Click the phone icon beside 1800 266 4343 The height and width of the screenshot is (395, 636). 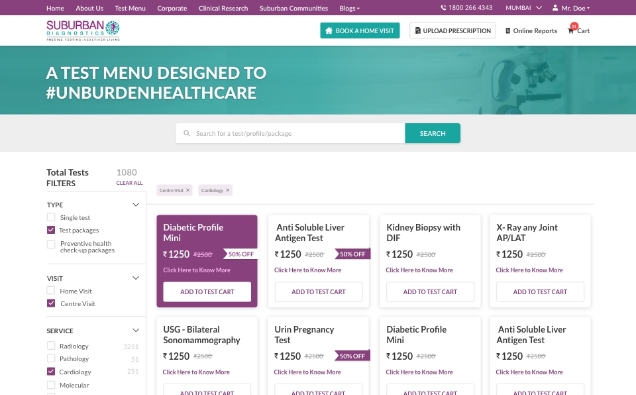point(443,8)
